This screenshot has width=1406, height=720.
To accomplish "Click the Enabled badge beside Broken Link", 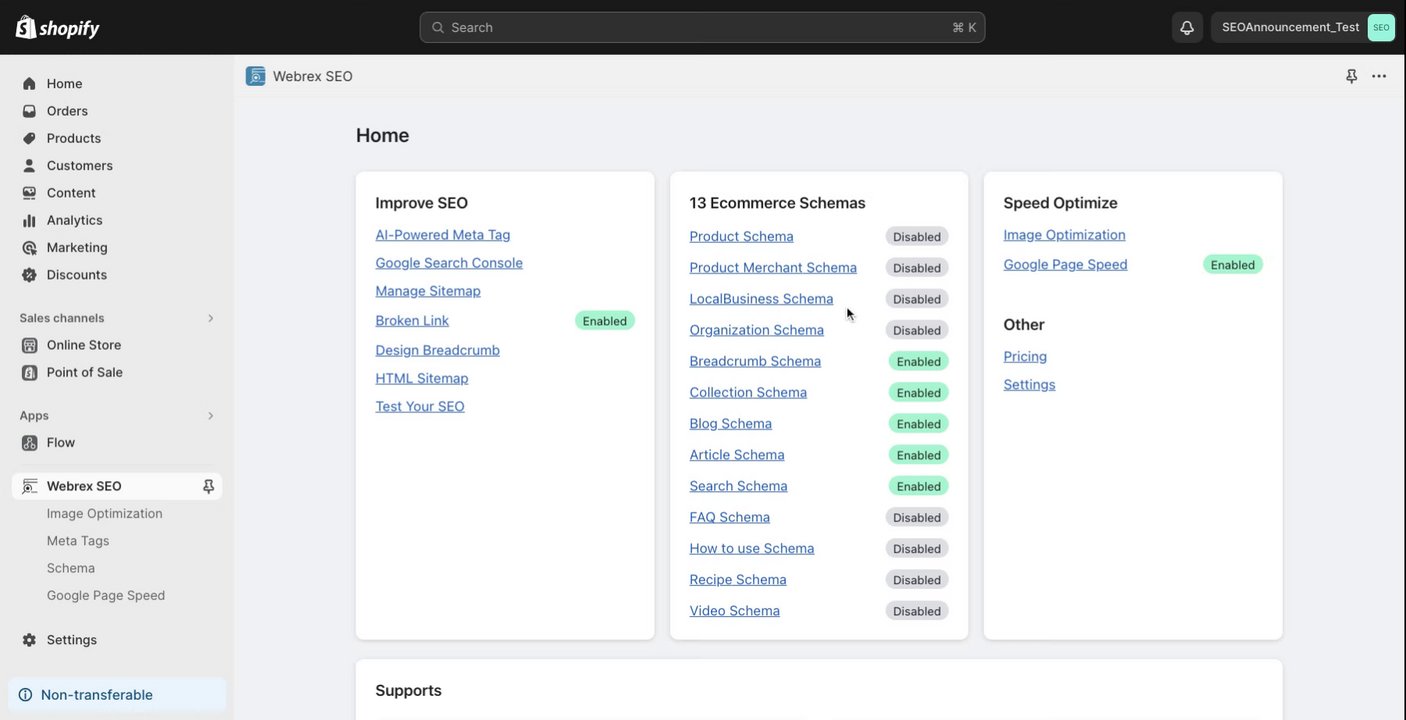I will click(604, 321).
